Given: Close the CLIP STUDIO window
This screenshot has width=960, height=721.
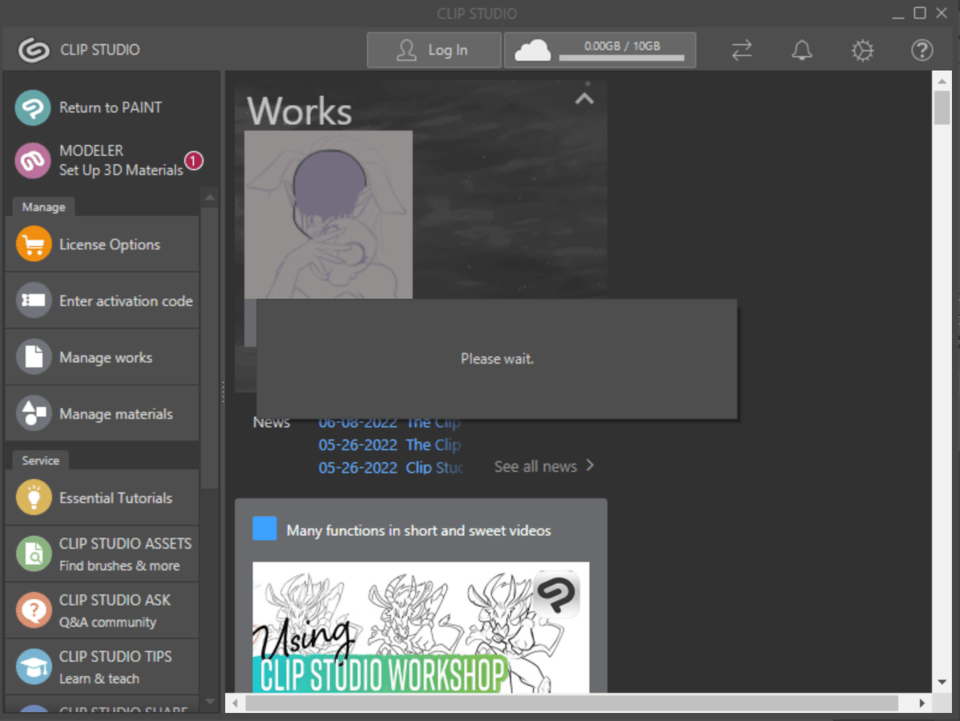Looking at the screenshot, I should click(942, 13).
